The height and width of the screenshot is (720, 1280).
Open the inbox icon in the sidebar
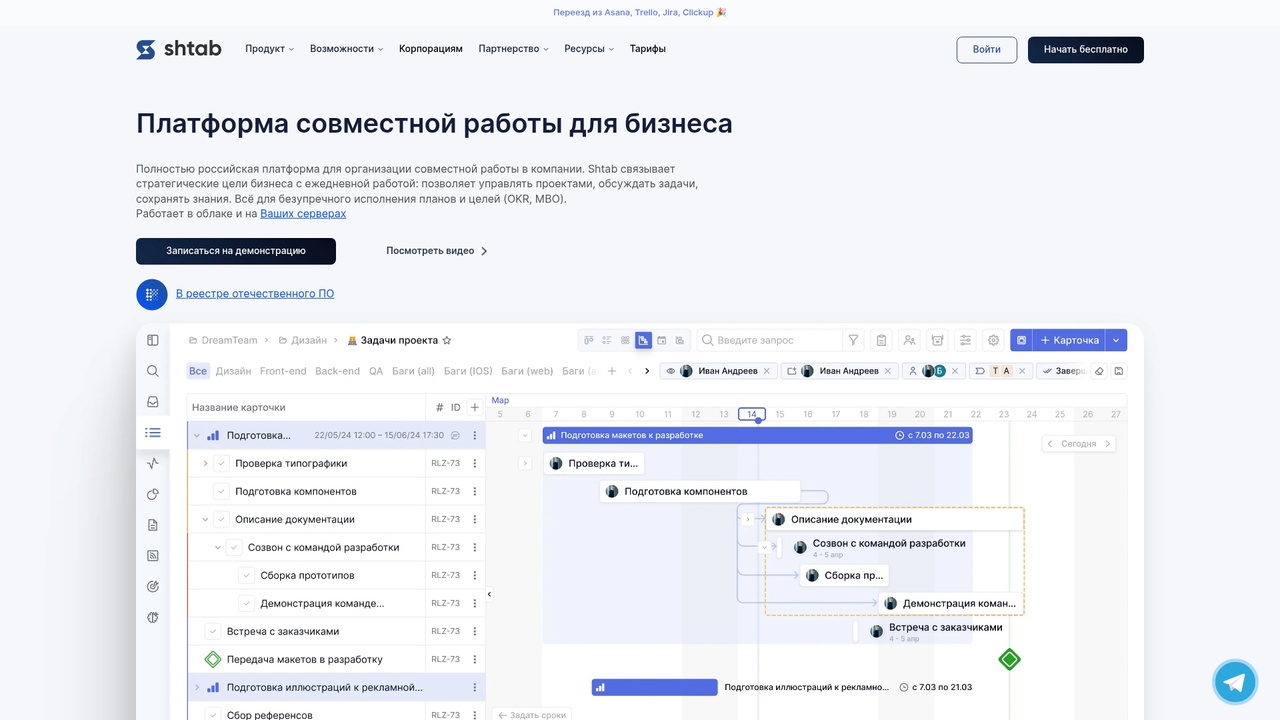click(x=152, y=401)
